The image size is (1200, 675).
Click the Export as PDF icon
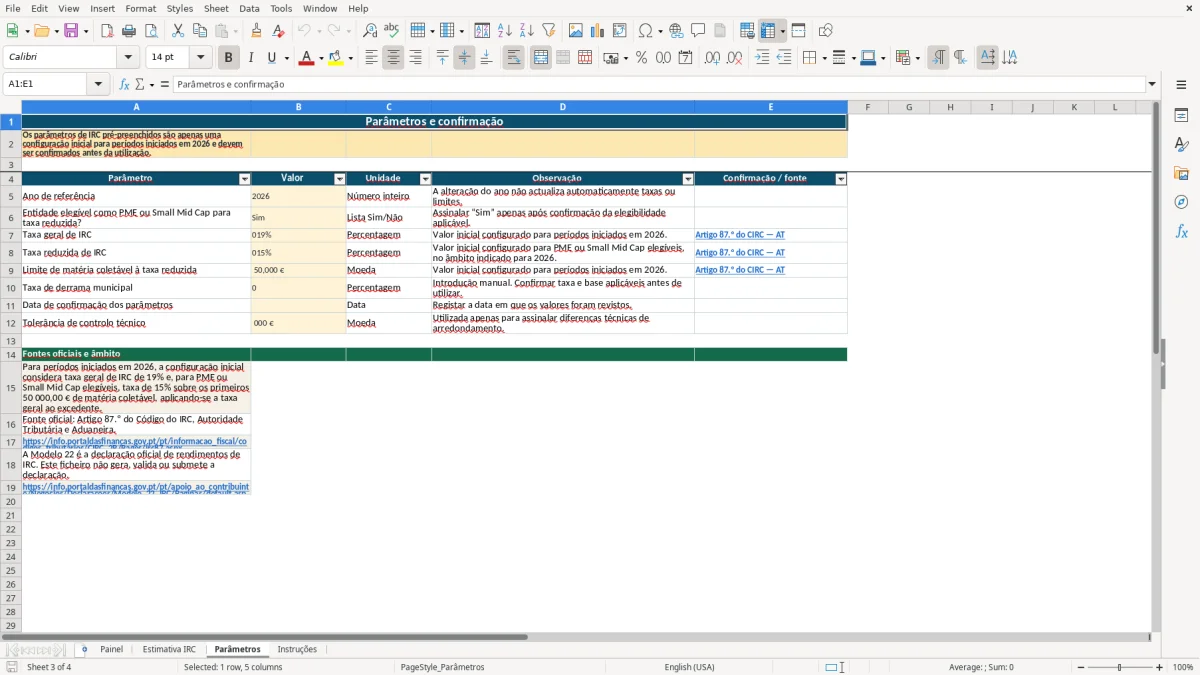pos(107,31)
